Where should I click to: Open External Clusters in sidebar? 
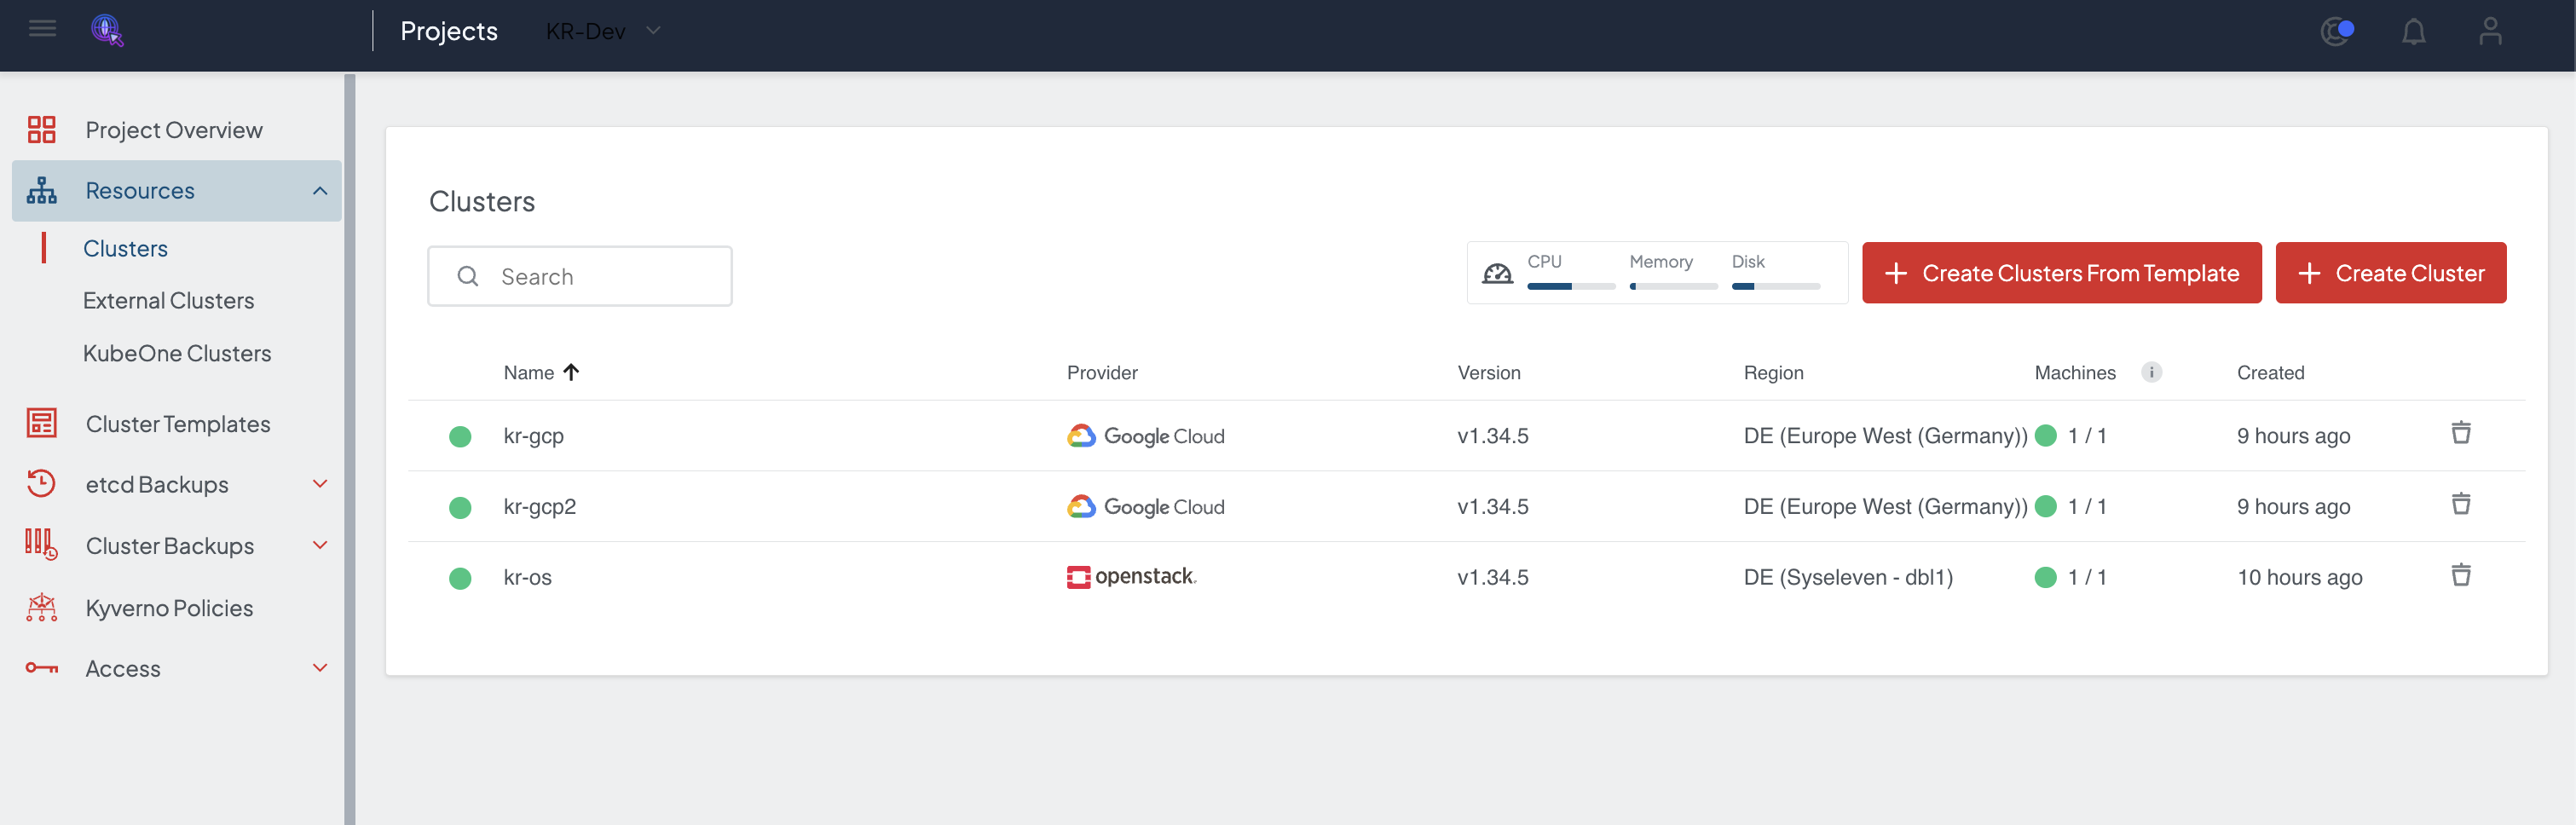coord(168,300)
